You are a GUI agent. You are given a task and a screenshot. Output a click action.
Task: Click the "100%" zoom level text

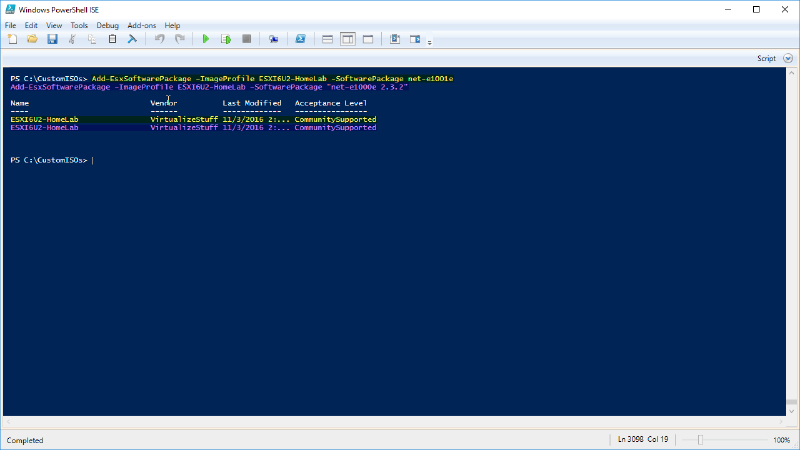pyautogui.click(x=781, y=440)
